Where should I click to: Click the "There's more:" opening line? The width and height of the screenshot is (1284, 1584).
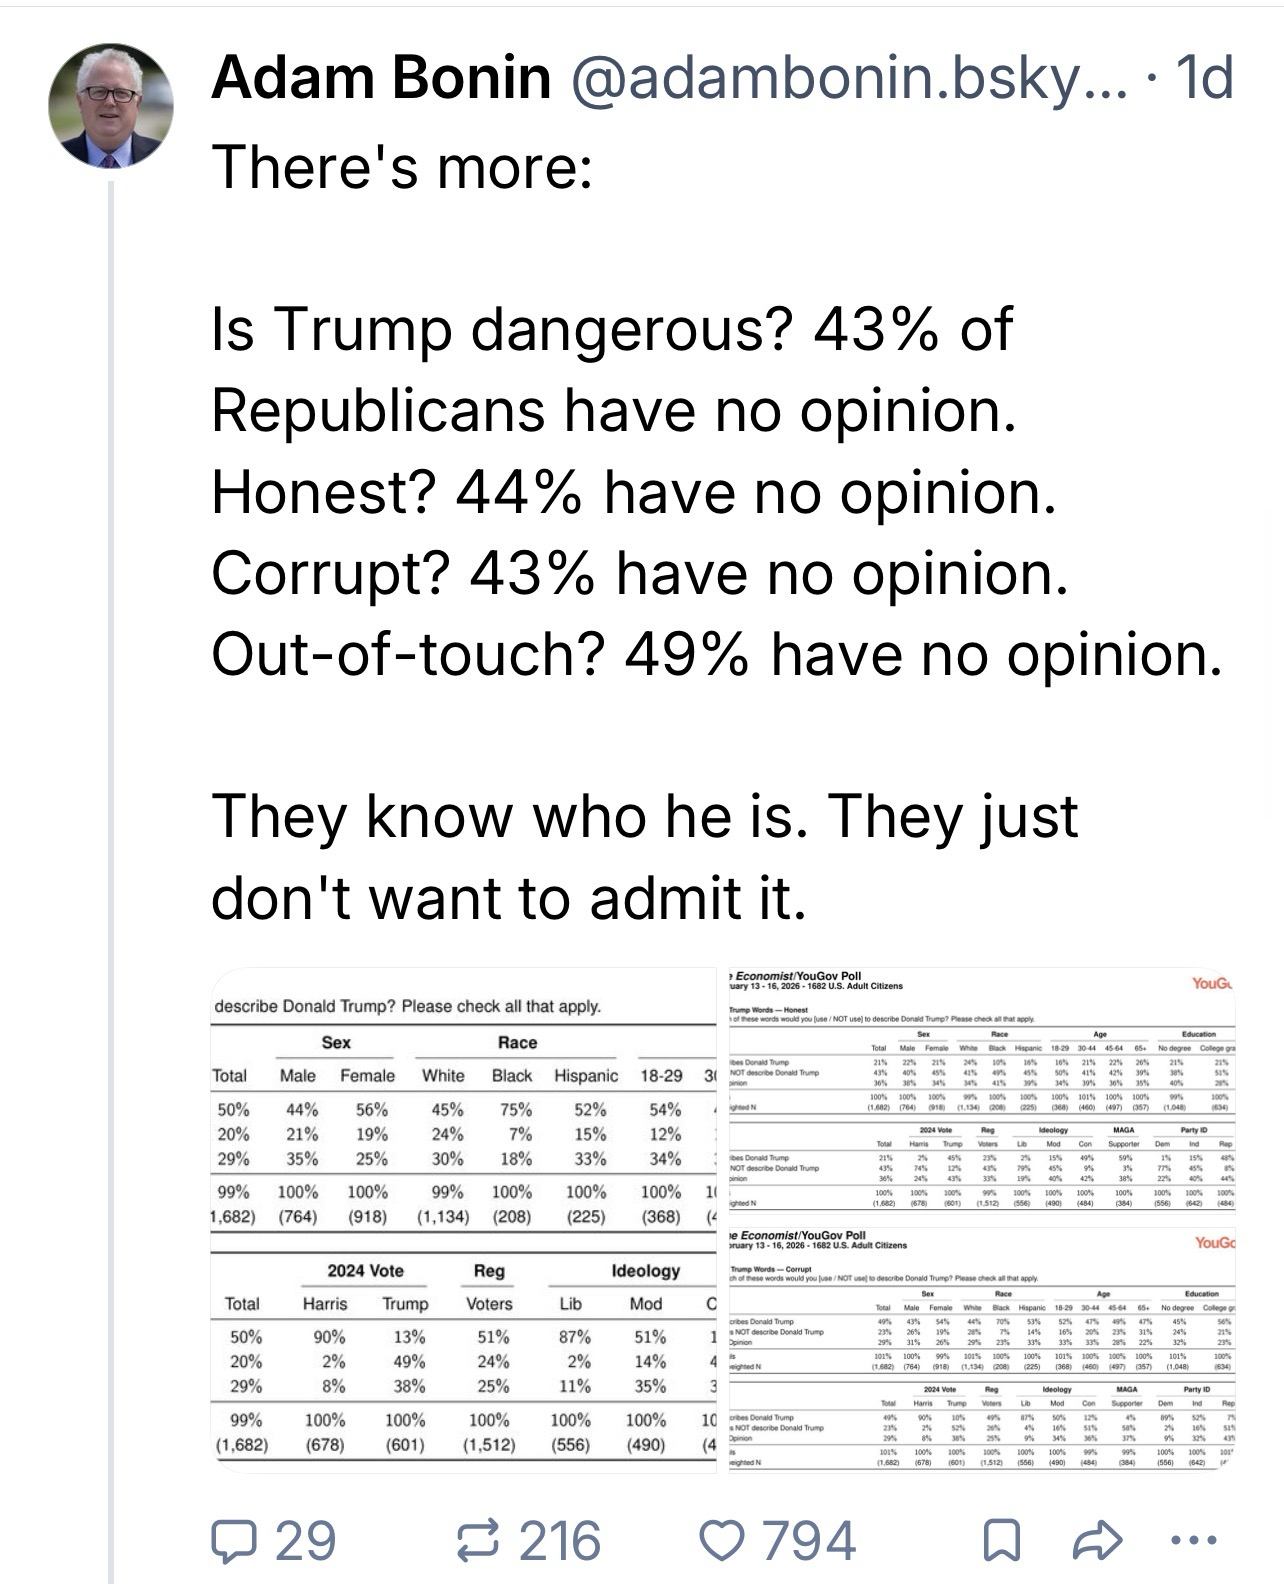[x=401, y=166]
